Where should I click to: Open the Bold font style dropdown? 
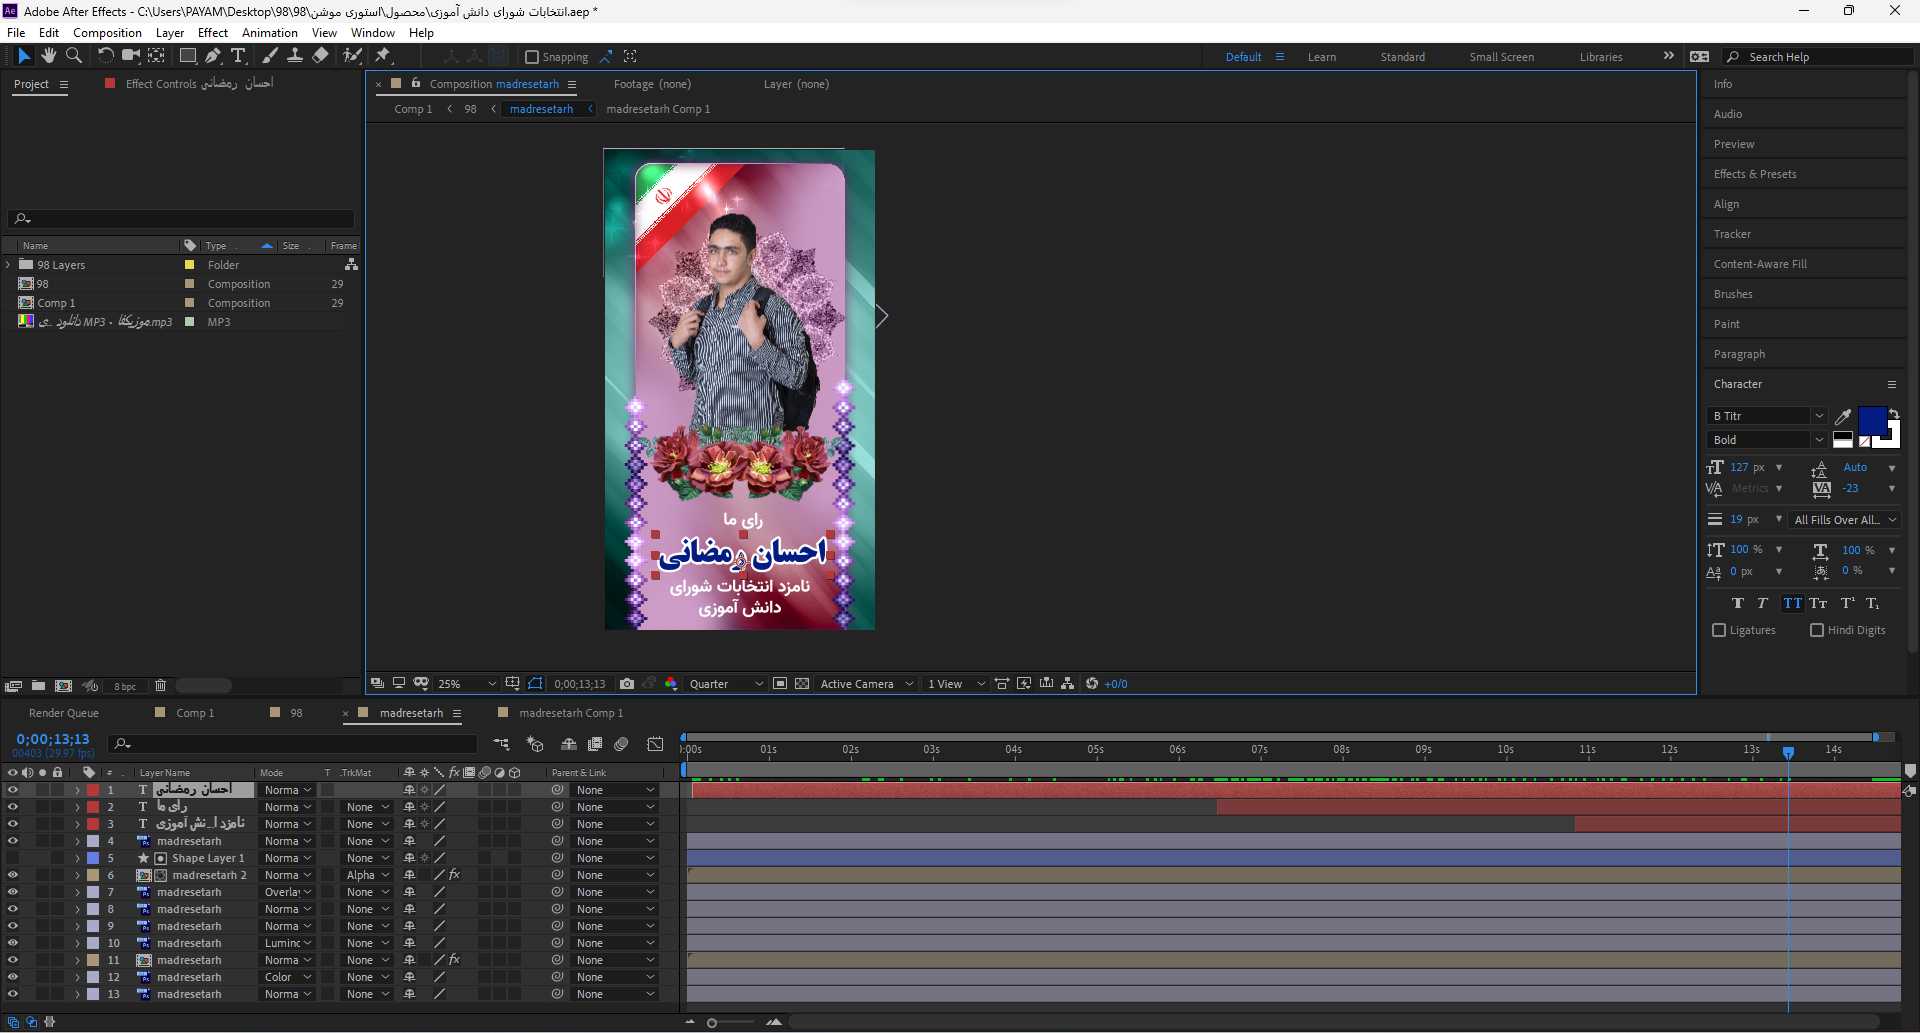coord(1768,440)
